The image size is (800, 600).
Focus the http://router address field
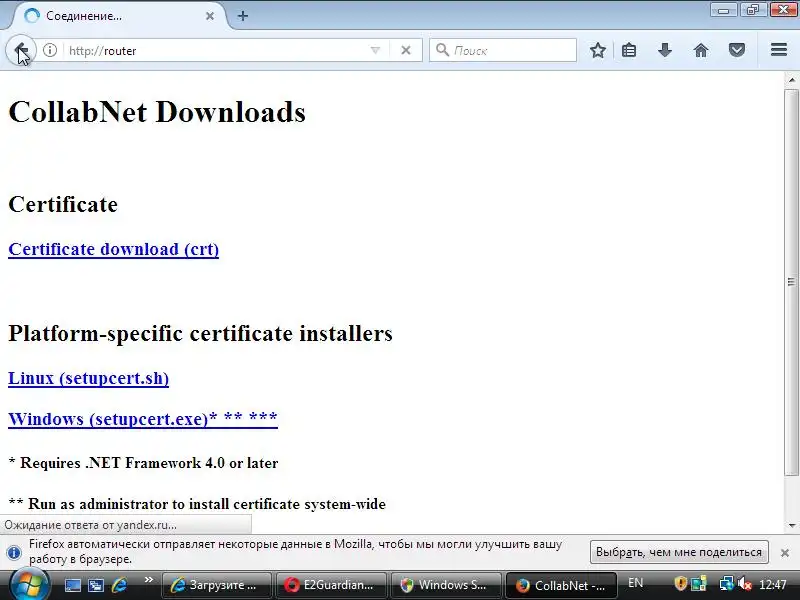214,51
